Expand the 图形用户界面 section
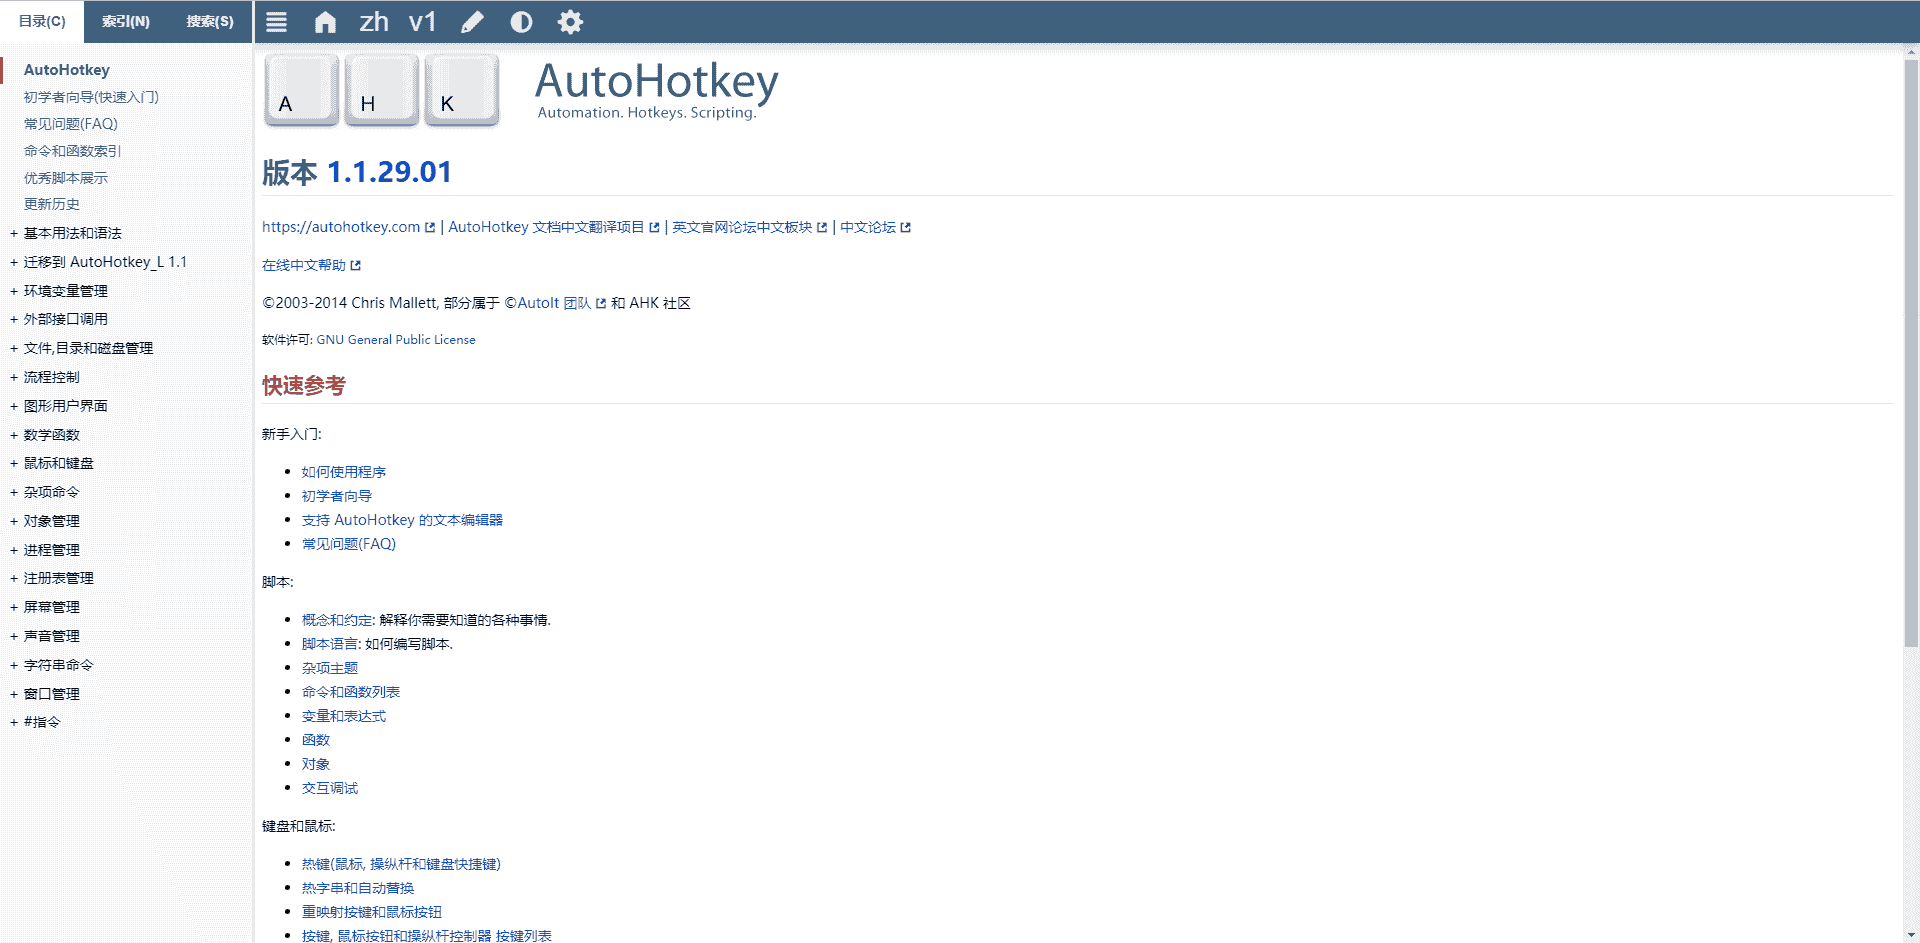Screen dimensions: 1920x943 tap(14, 406)
